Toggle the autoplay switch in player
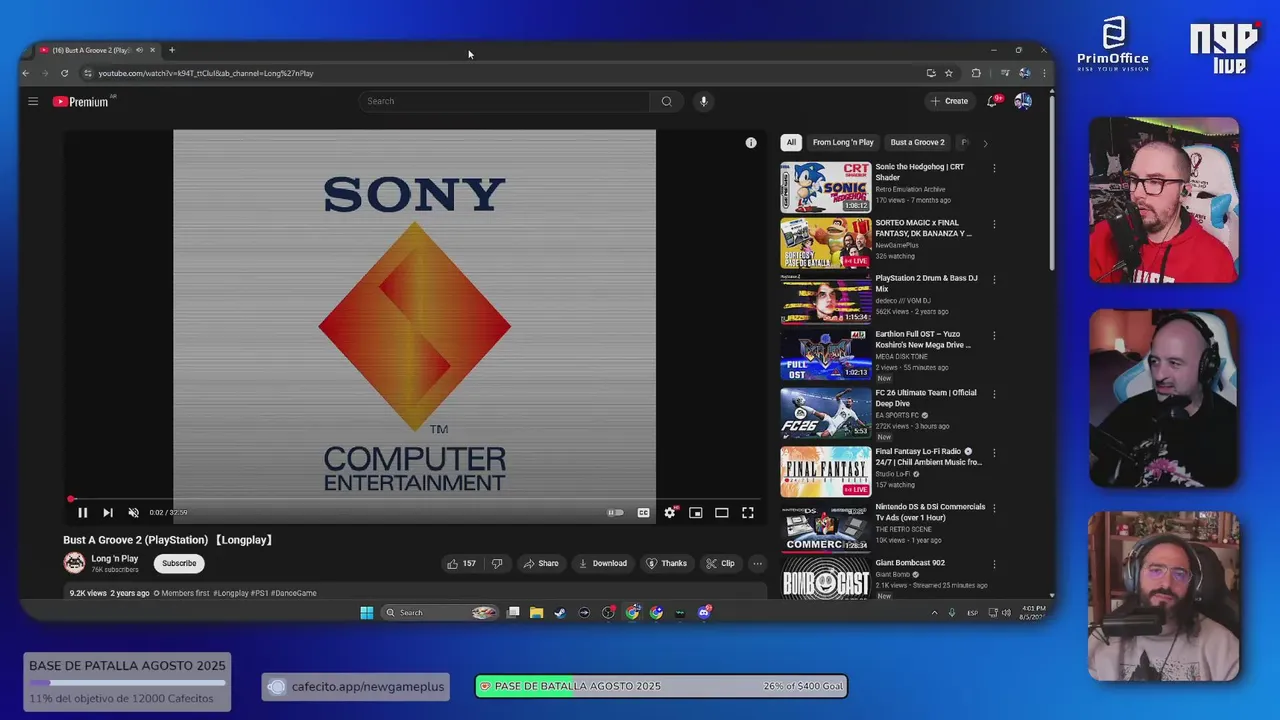Image resolution: width=1280 pixels, height=720 pixels. pos(615,513)
